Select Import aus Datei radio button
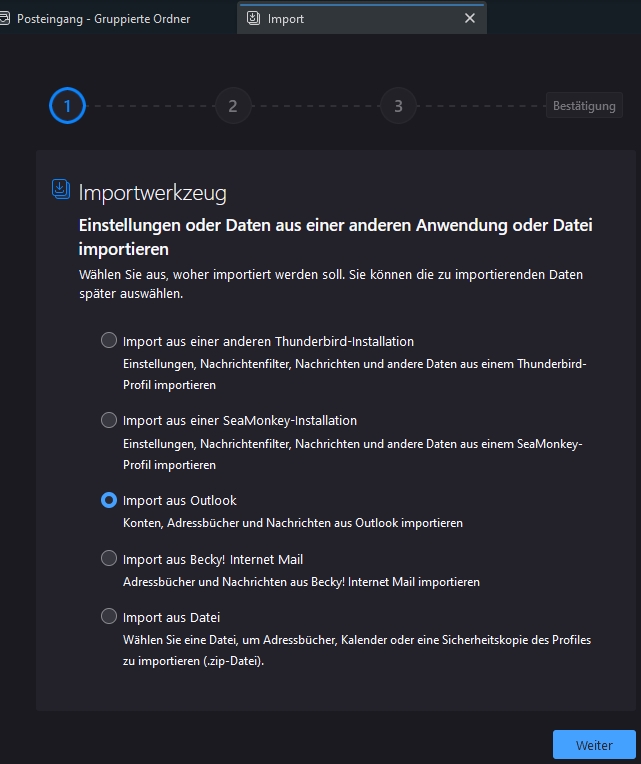 pyautogui.click(x=109, y=617)
